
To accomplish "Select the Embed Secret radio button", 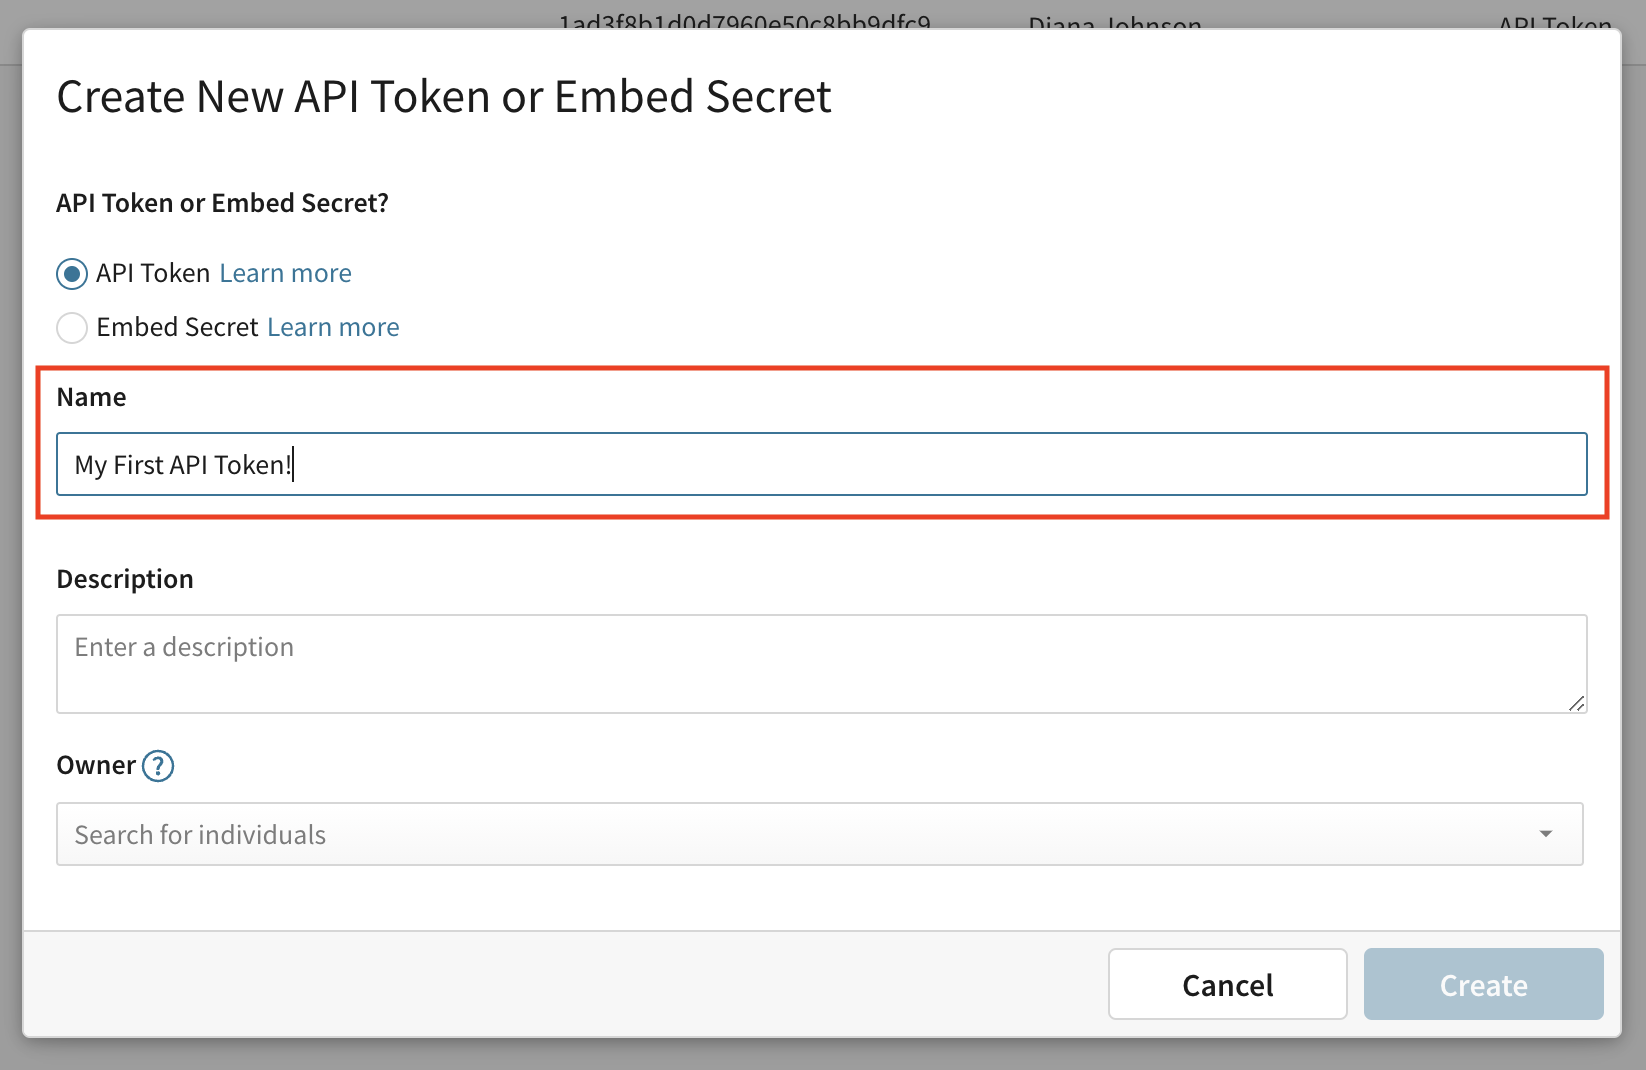I will (x=72, y=328).
